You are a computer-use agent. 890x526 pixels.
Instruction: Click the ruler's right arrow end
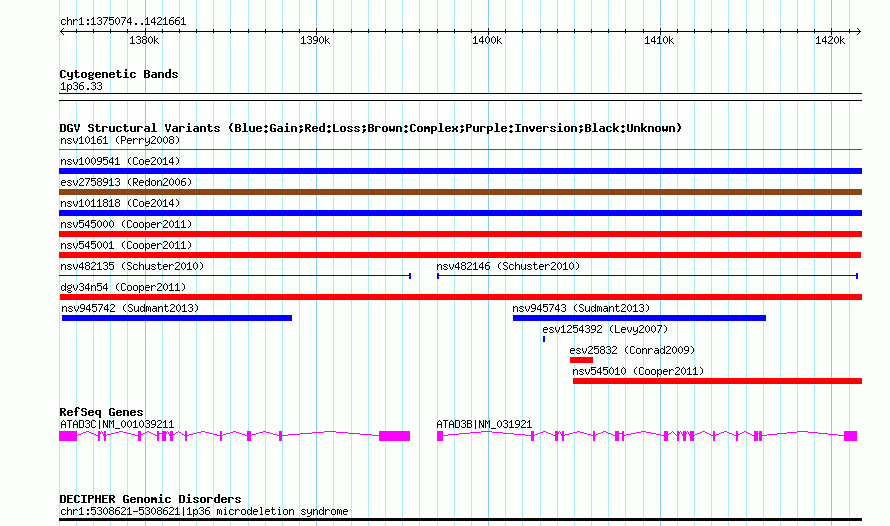(x=858, y=32)
